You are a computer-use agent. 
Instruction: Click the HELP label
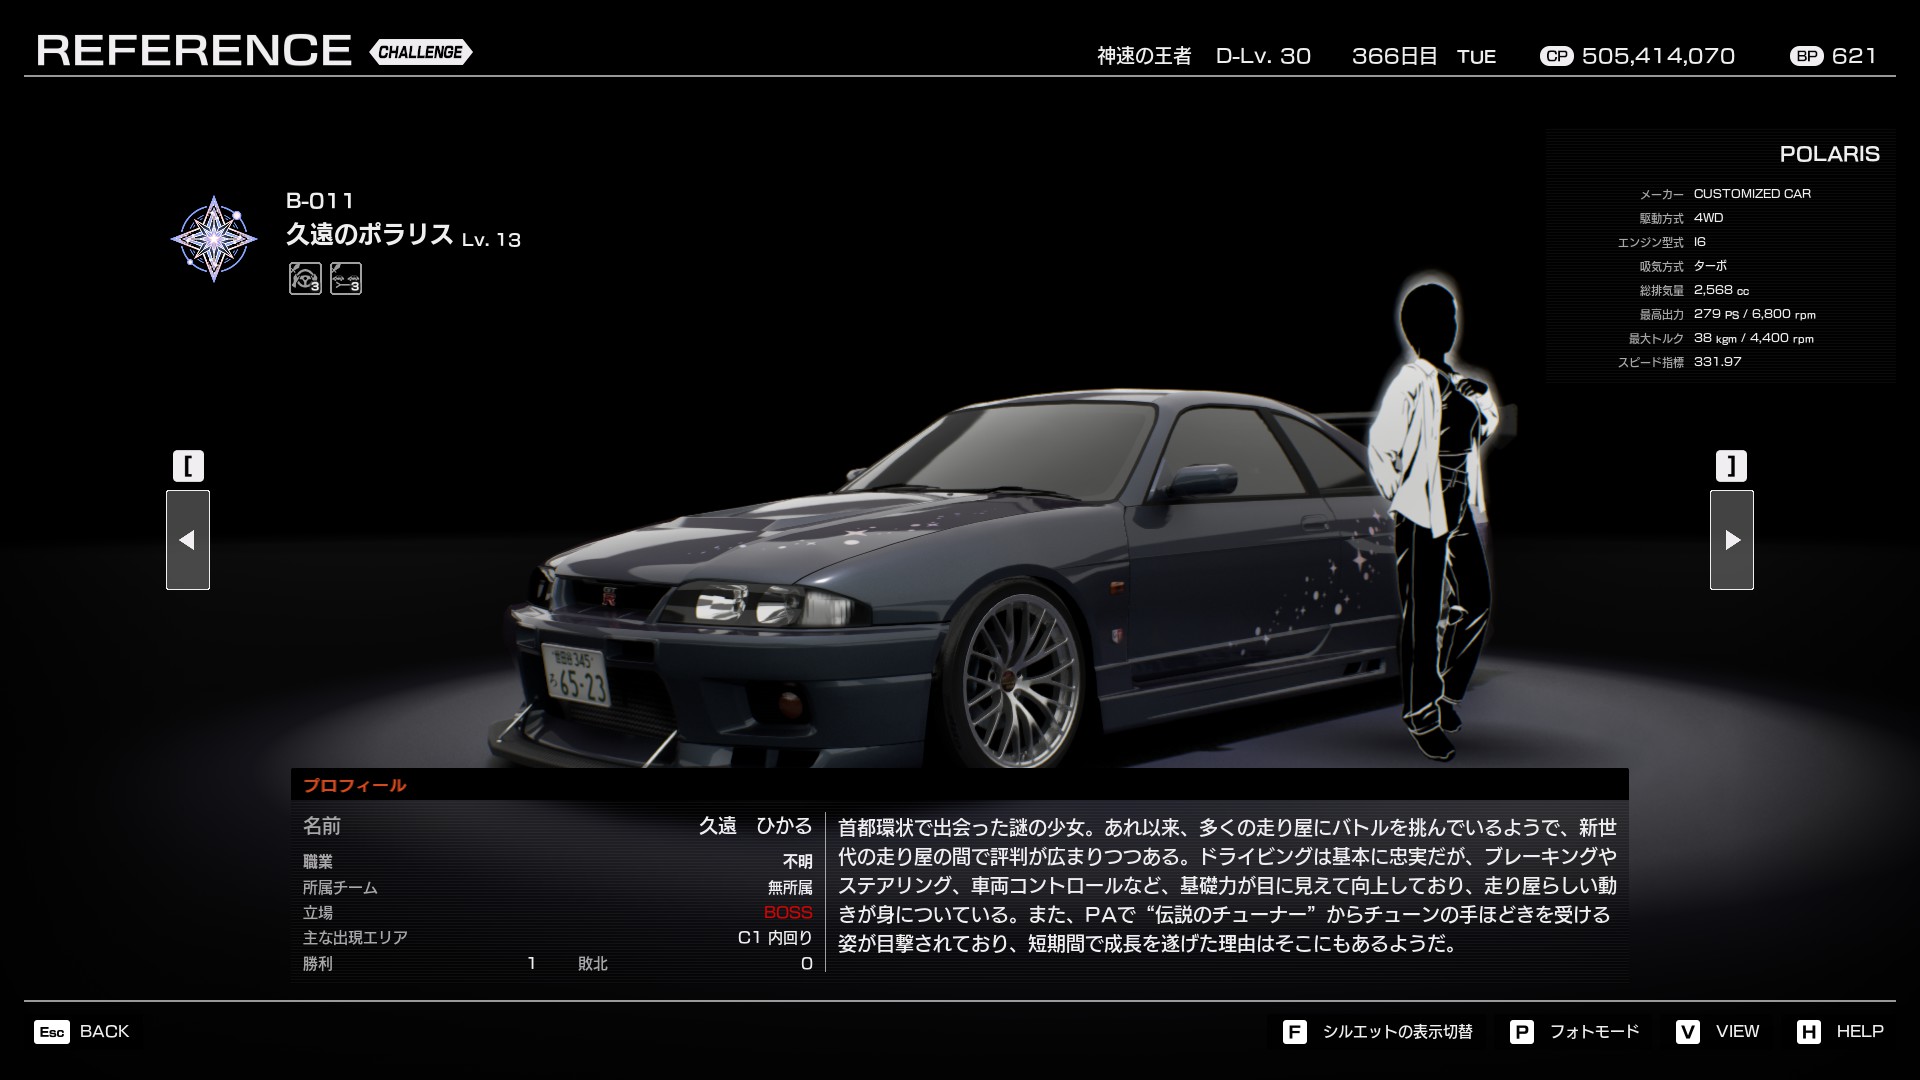[x=1859, y=1032]
